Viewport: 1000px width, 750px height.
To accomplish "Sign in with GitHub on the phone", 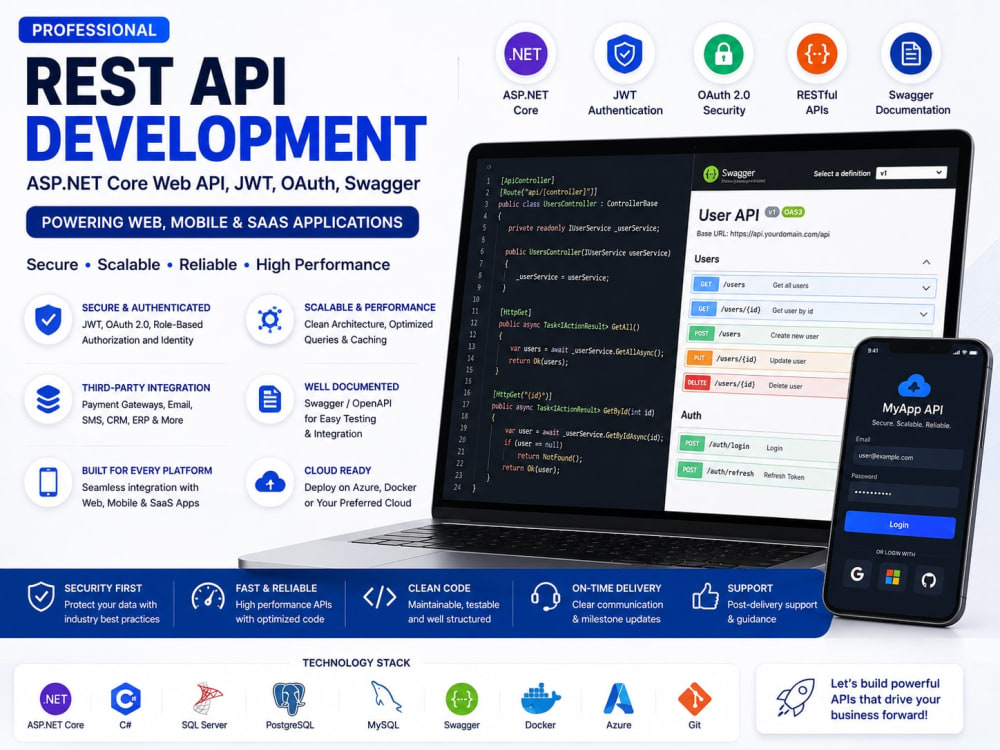I will 929,580.
